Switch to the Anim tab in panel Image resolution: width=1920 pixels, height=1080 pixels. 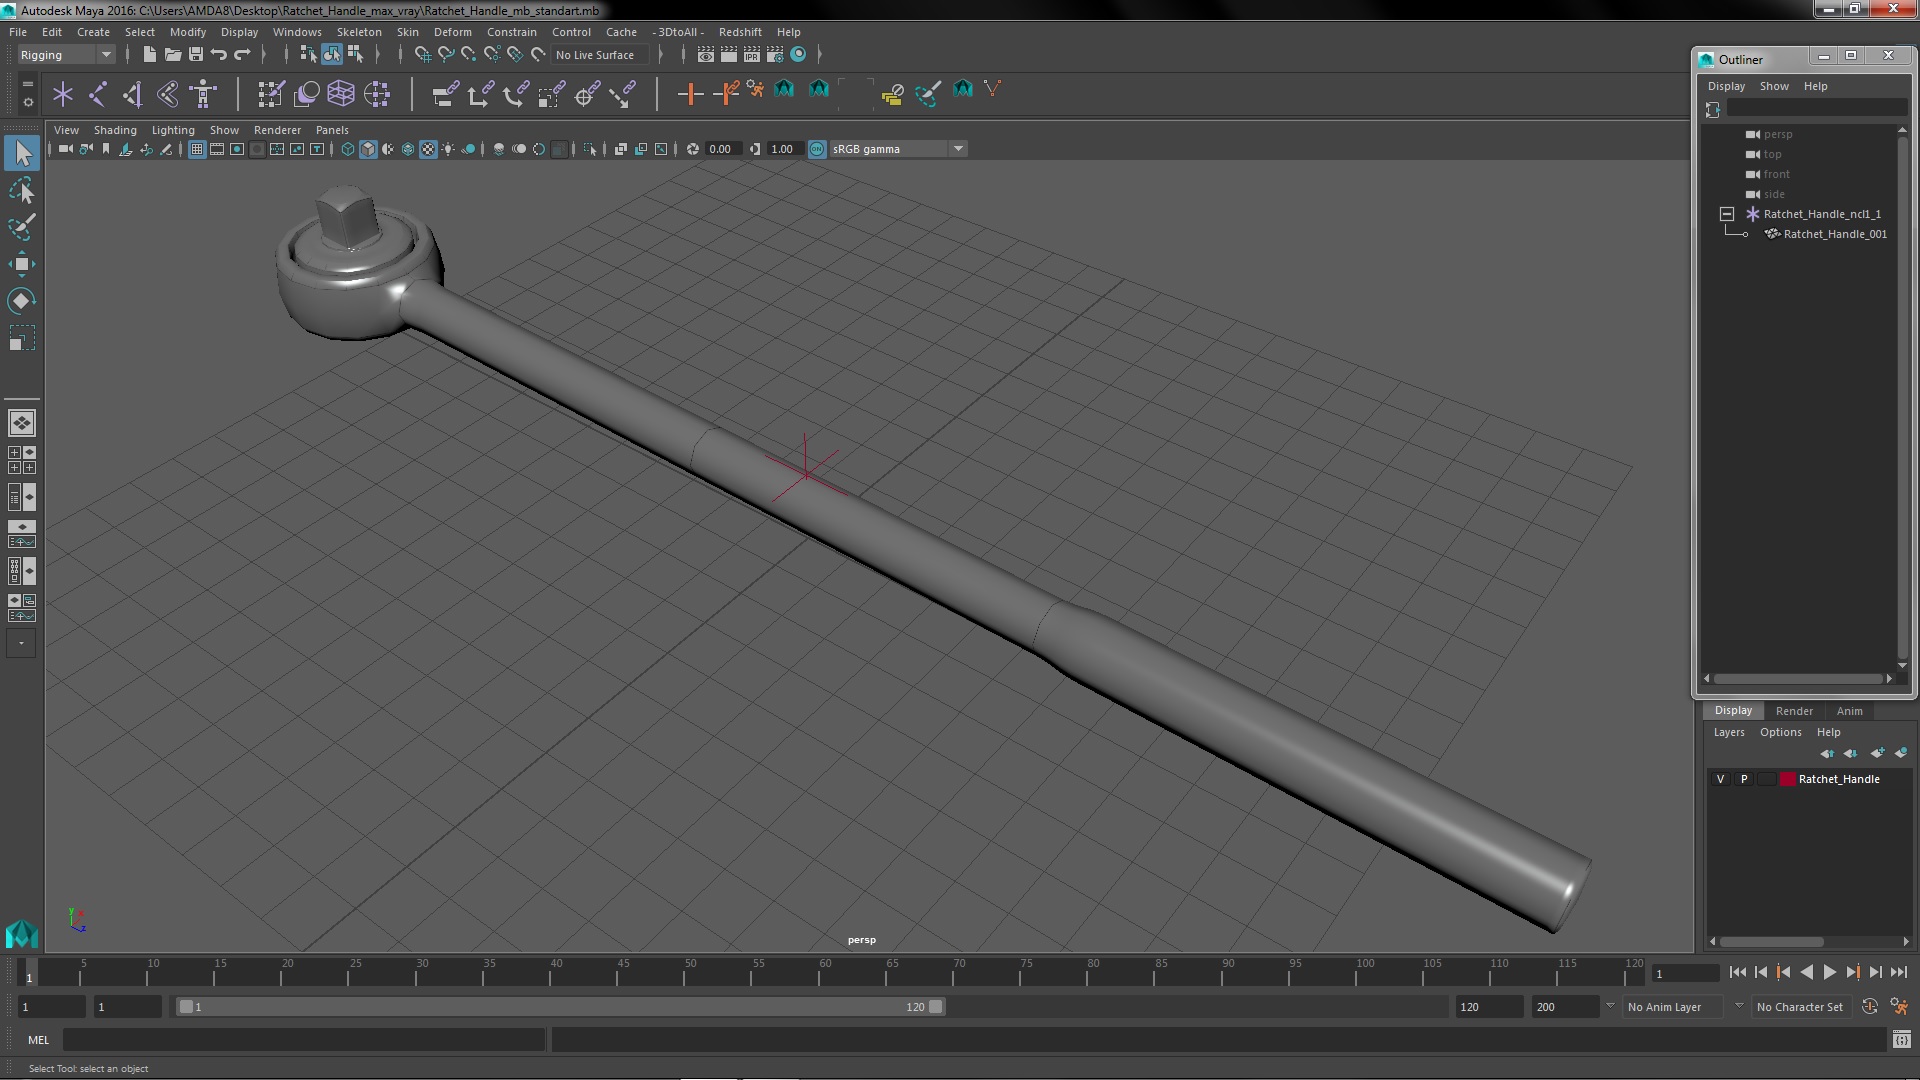(1849, 711)
